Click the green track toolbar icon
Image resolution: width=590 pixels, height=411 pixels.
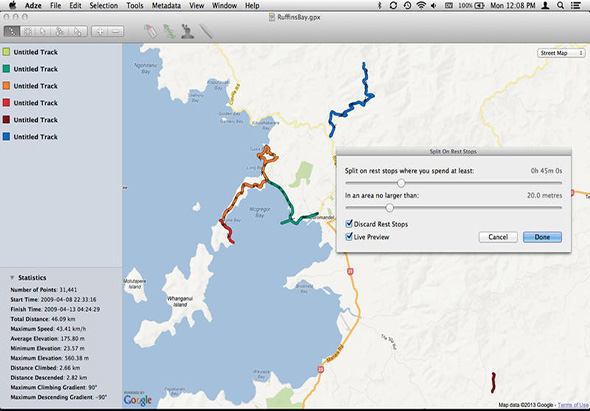click(169, 31)
